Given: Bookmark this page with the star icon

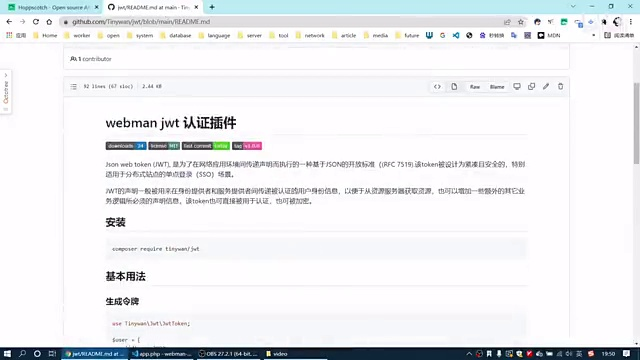Looking at the screenshot, I should (x=521, y=22).
